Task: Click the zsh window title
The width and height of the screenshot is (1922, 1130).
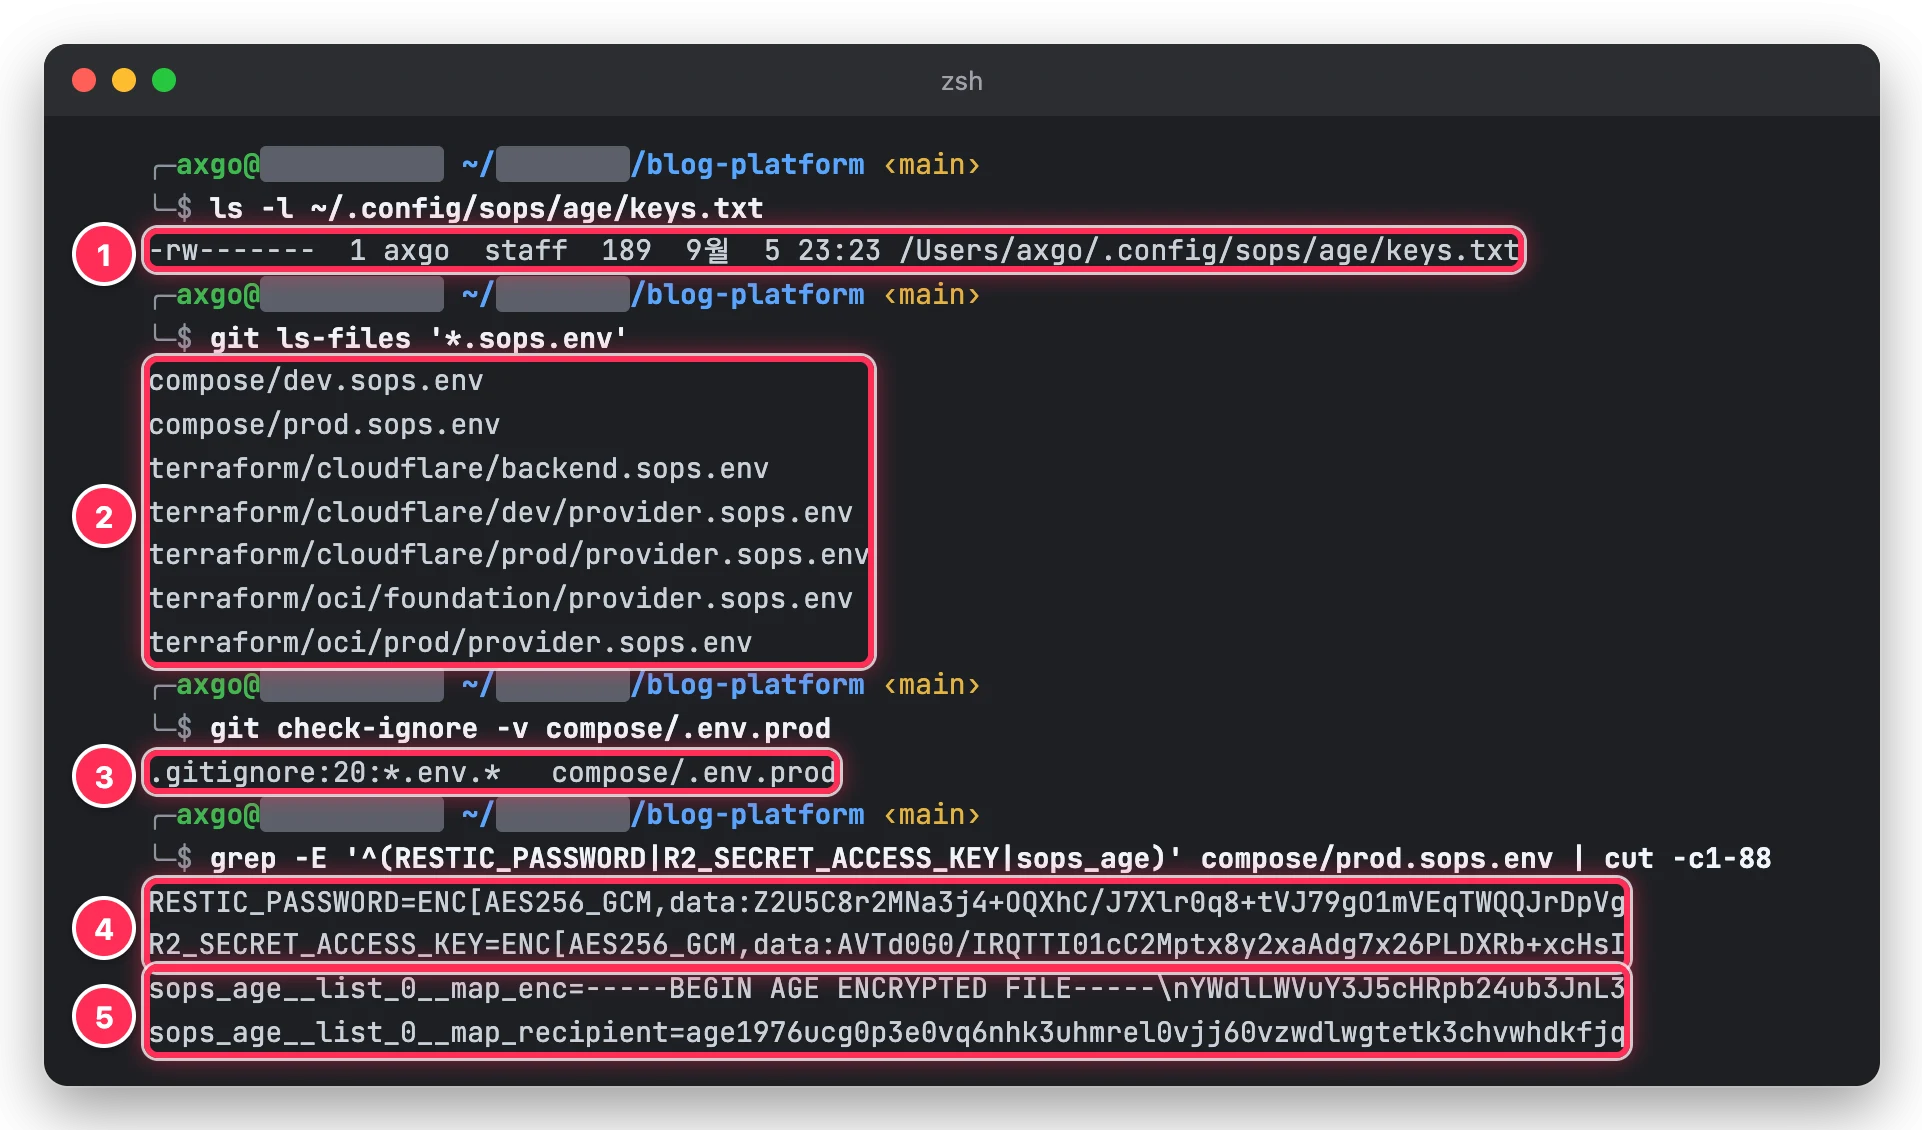Action: click(961, 81)
